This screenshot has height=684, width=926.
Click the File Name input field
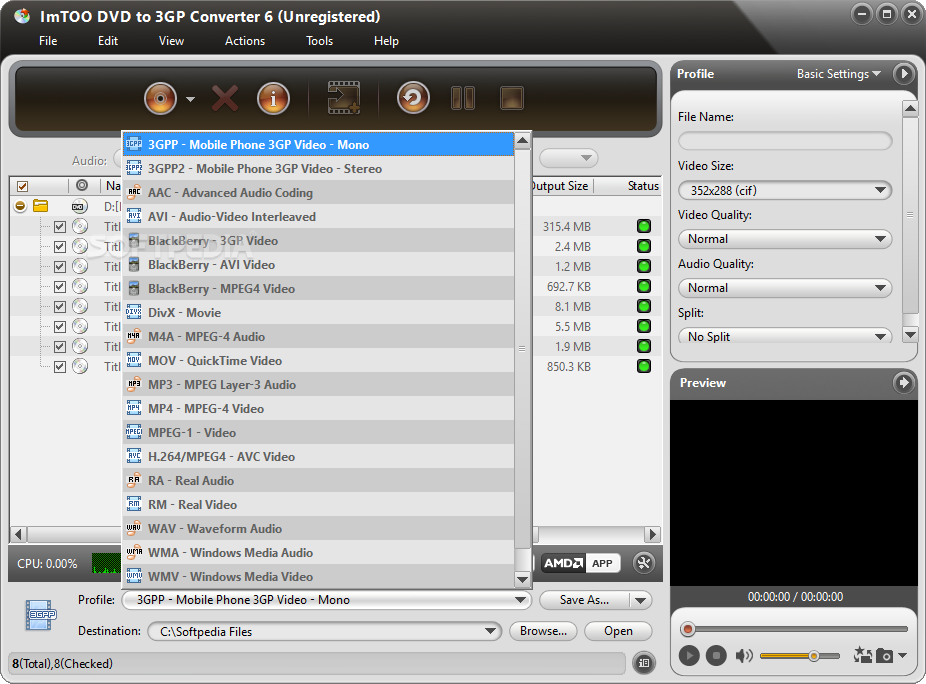tap(785, 141)
